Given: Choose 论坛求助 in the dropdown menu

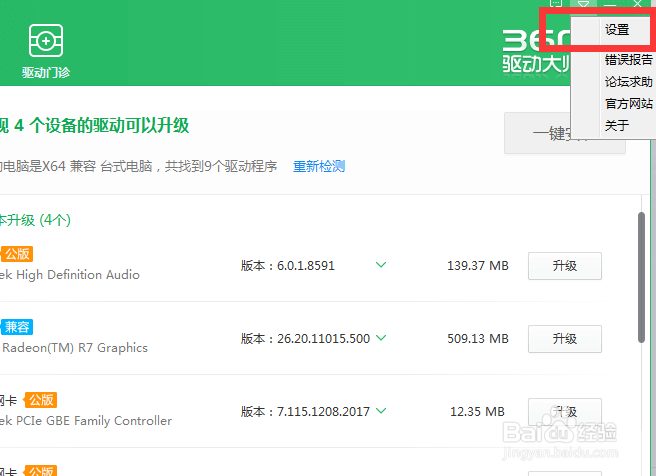Looking at the screenshot, I should (x=628, y=82).
